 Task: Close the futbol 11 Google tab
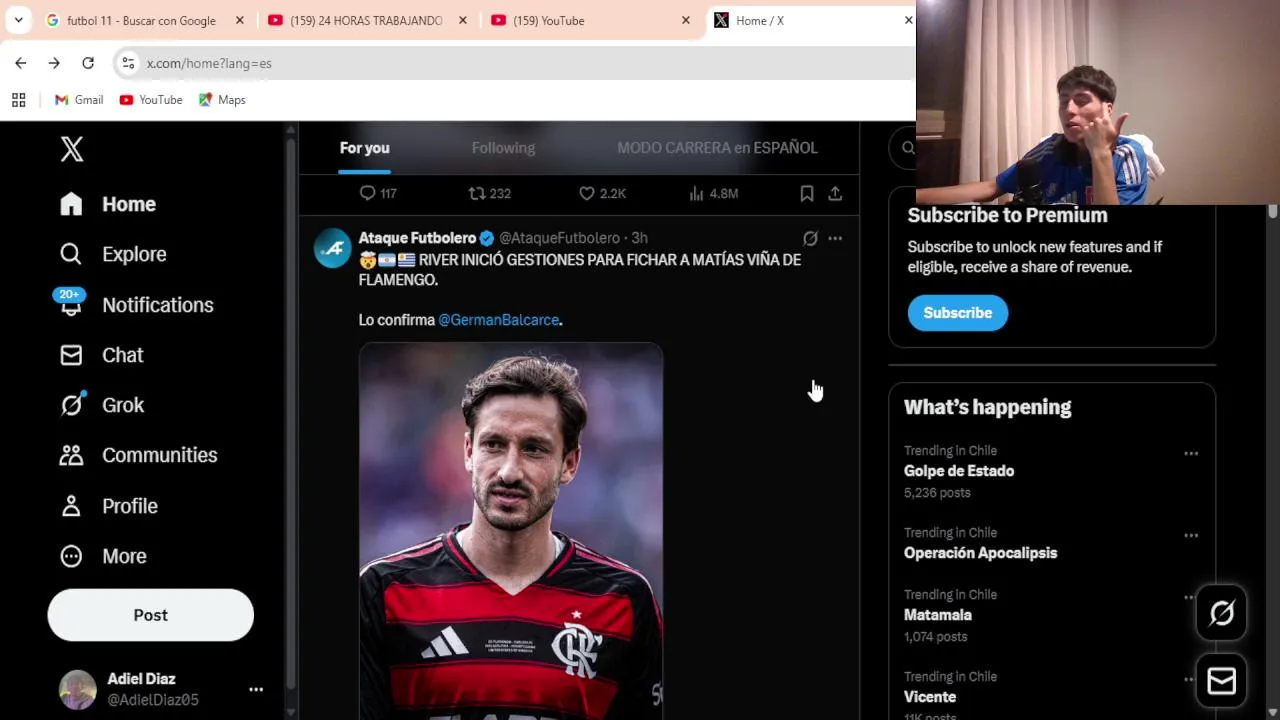(239, 20)
